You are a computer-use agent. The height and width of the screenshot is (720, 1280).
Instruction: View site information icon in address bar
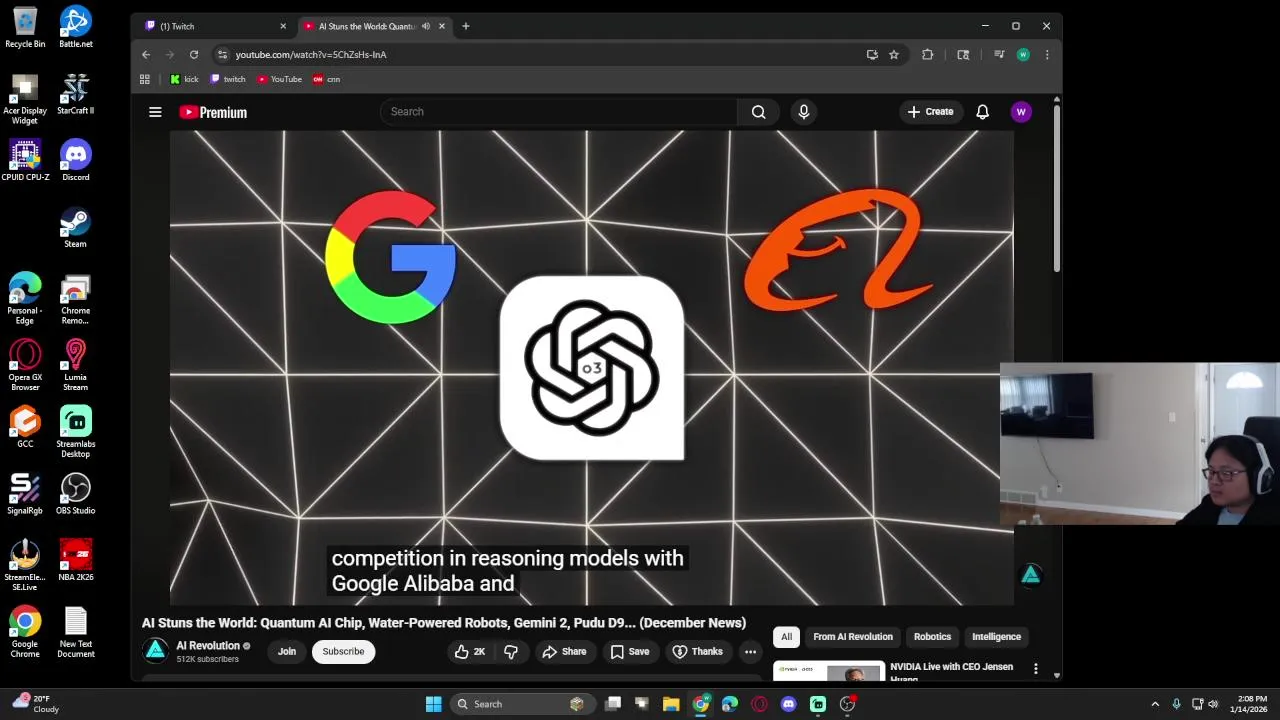222,54
